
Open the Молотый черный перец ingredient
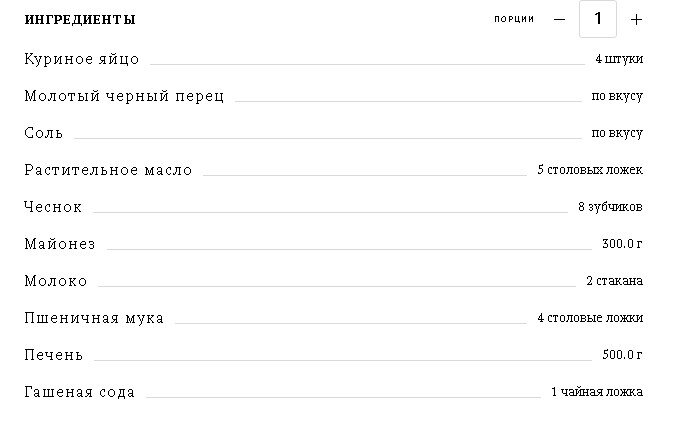(x=124, y=96)
